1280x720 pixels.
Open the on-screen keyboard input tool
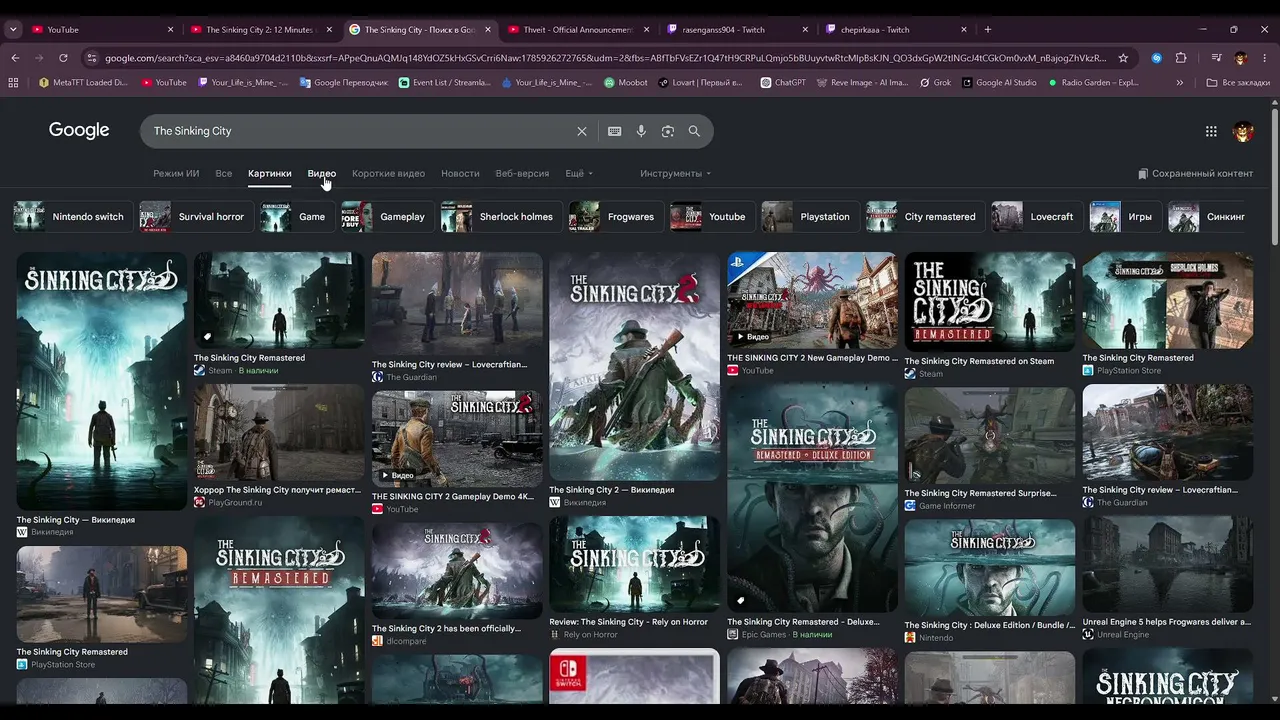614,131
